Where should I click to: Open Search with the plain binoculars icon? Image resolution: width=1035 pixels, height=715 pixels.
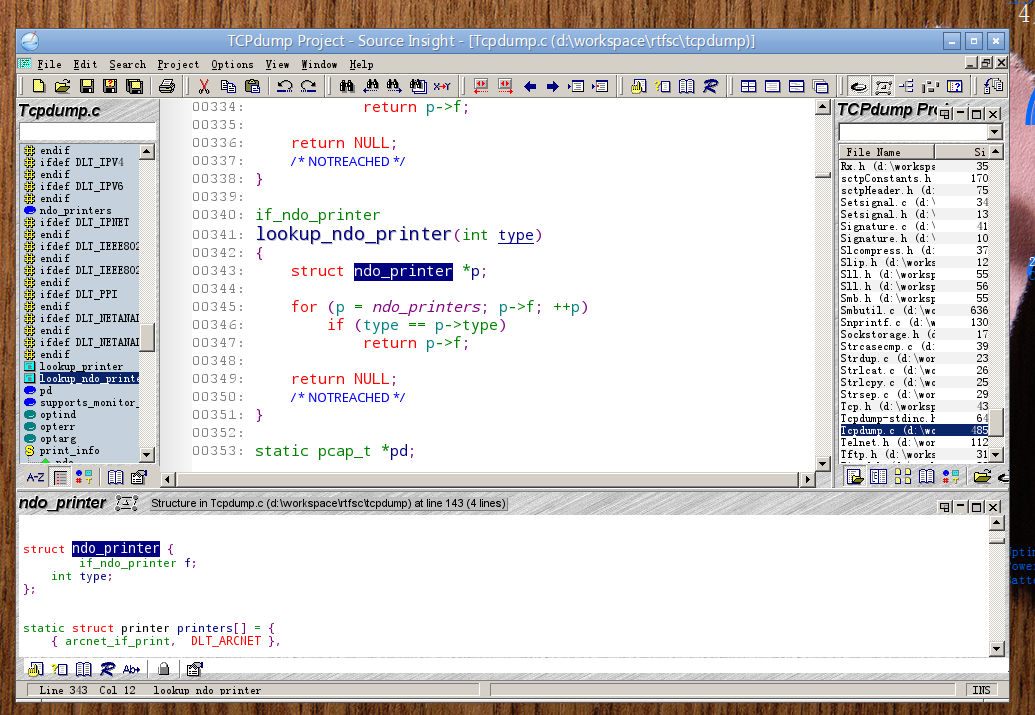coord(347,86)
